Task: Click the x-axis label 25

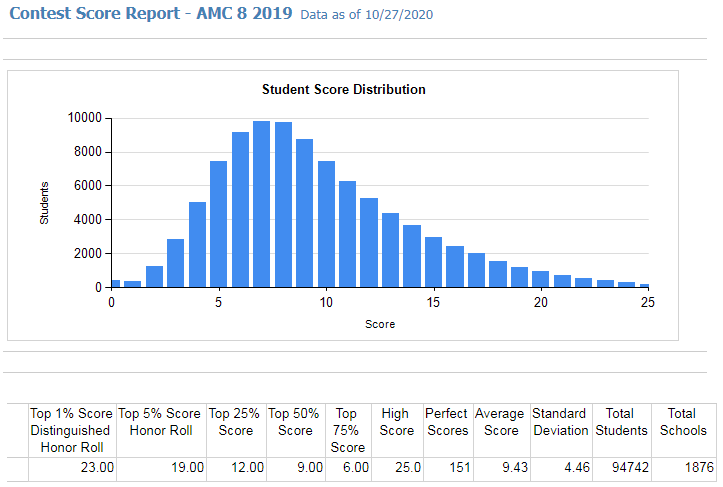Action: (648, 303)
